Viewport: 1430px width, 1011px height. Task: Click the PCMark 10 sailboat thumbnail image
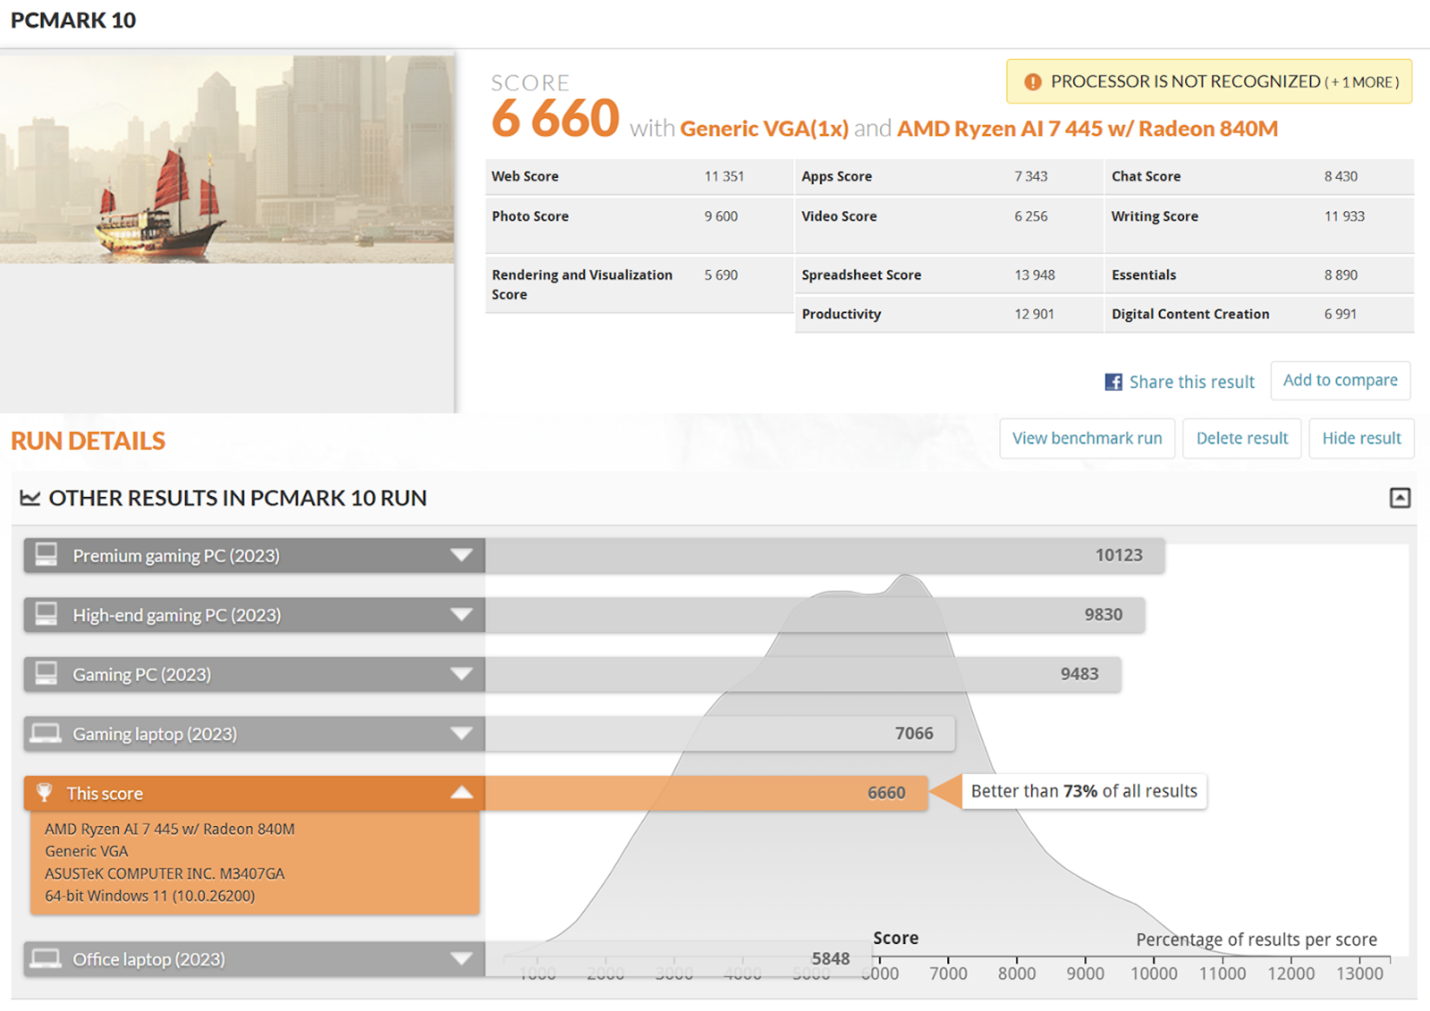pyautogui.click(x=227, y=160)
